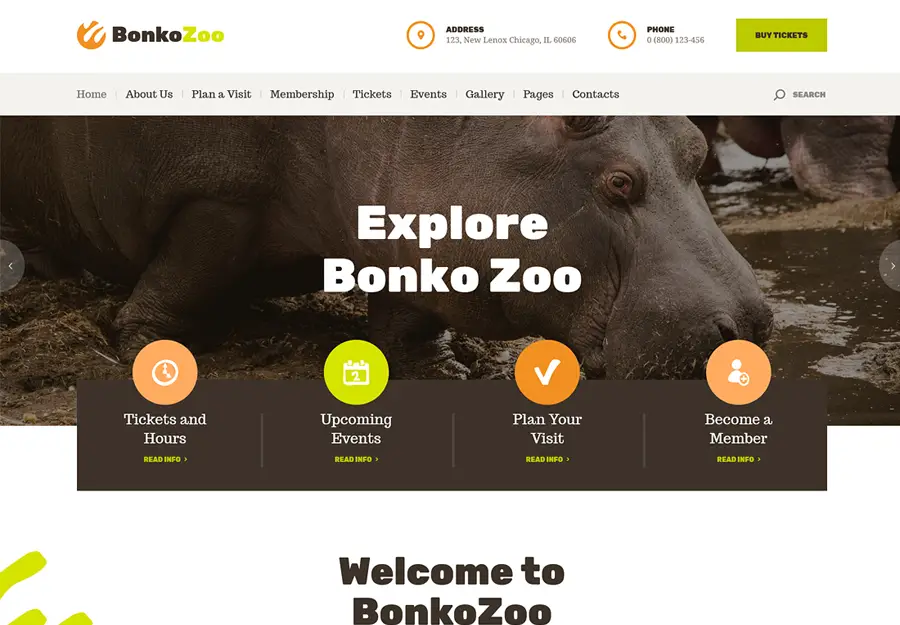Click the search magnifier icon
The height and width of the screenshot is (625, 900).
[779, 95]
